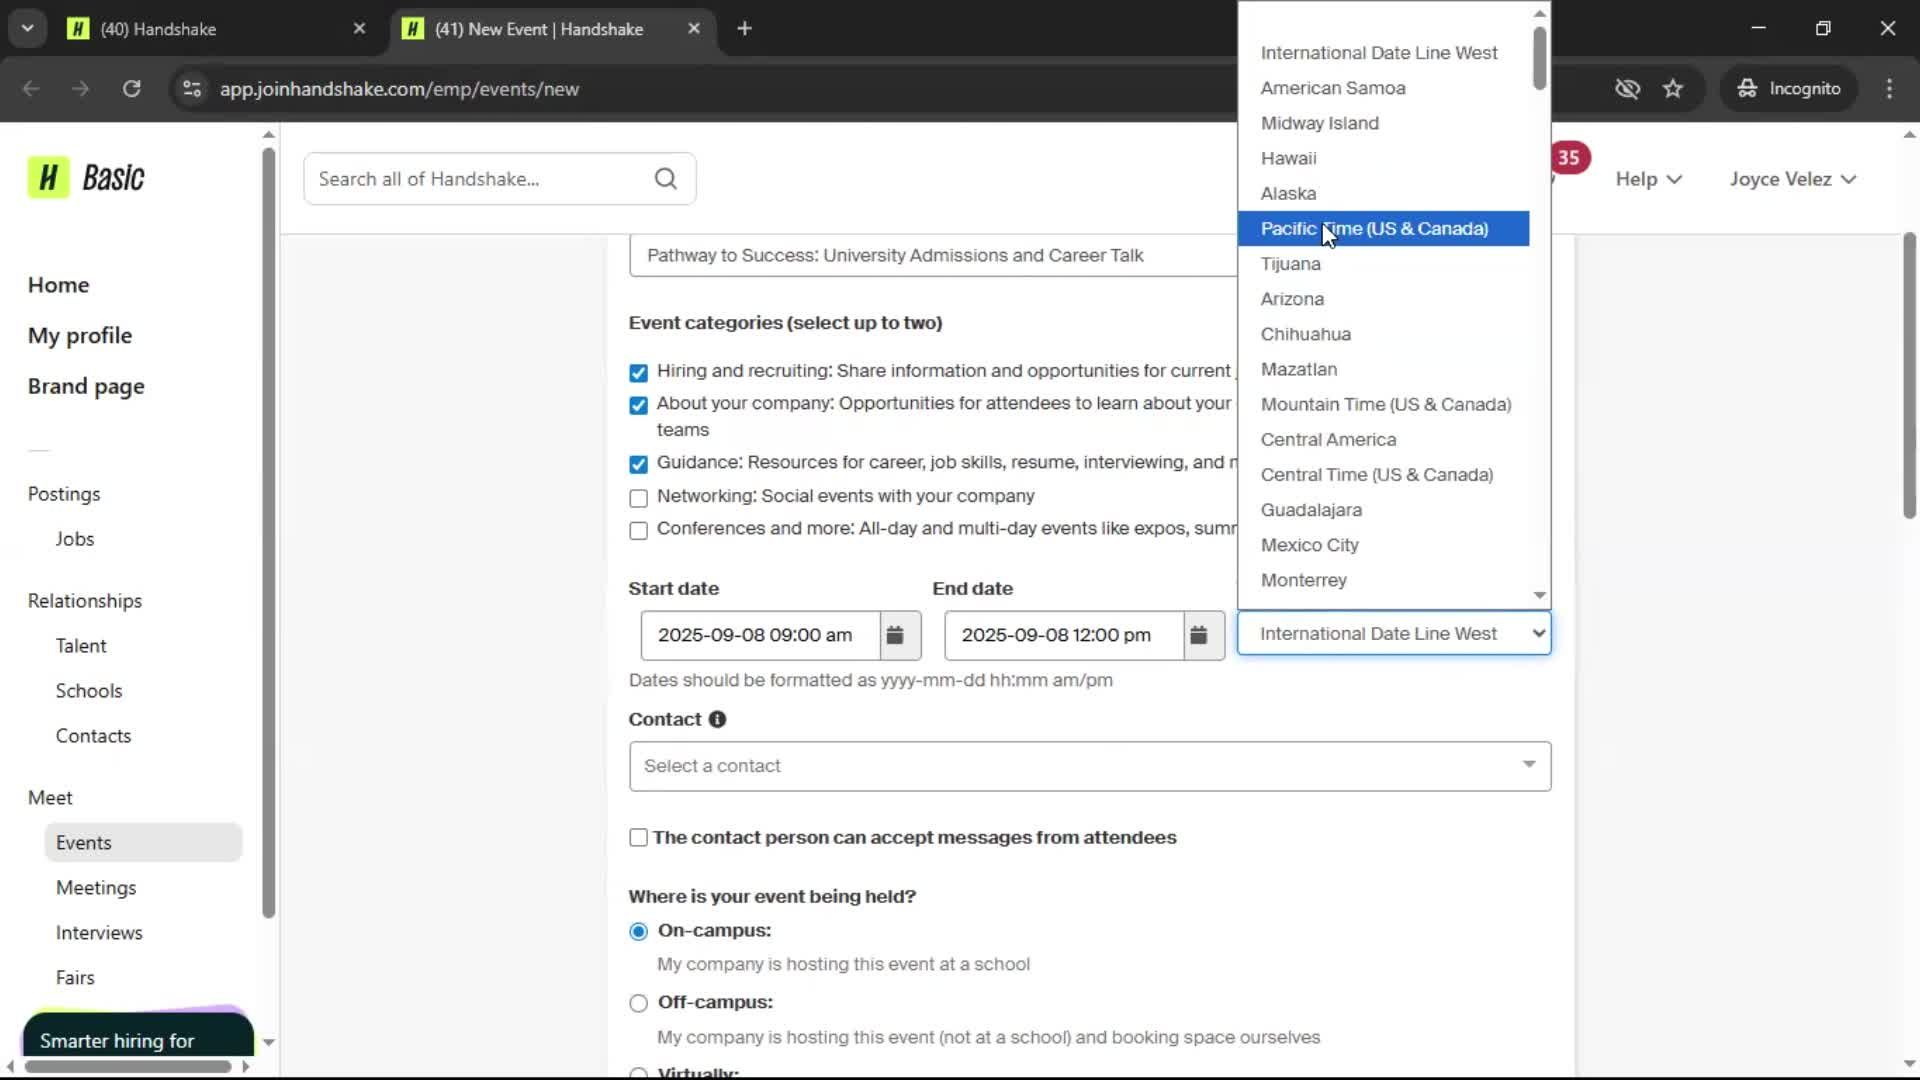Image resolution: width=1920 pixels, height=1080 pixels.
Task: View site information icon
Action: click(192, 88)
